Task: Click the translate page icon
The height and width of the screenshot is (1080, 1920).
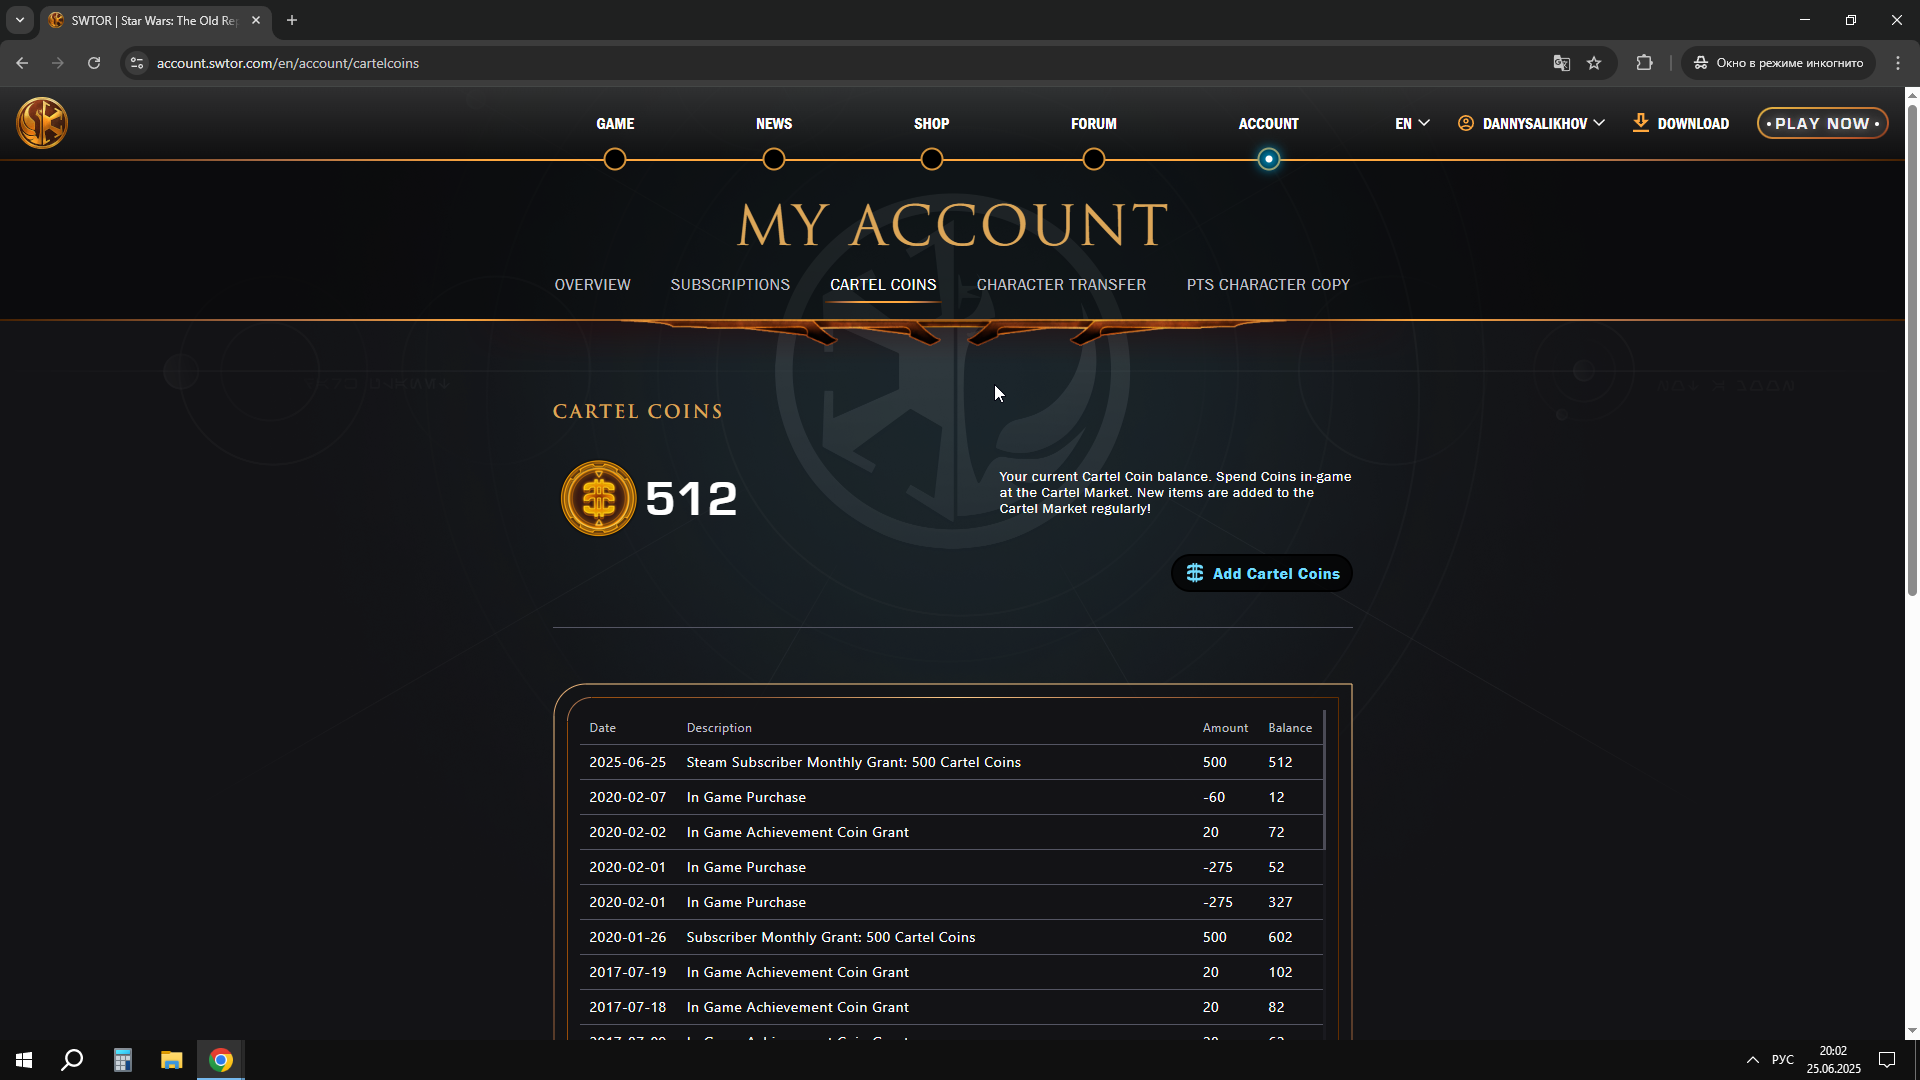Action: pyautogui.click(x=1561, y=63)
